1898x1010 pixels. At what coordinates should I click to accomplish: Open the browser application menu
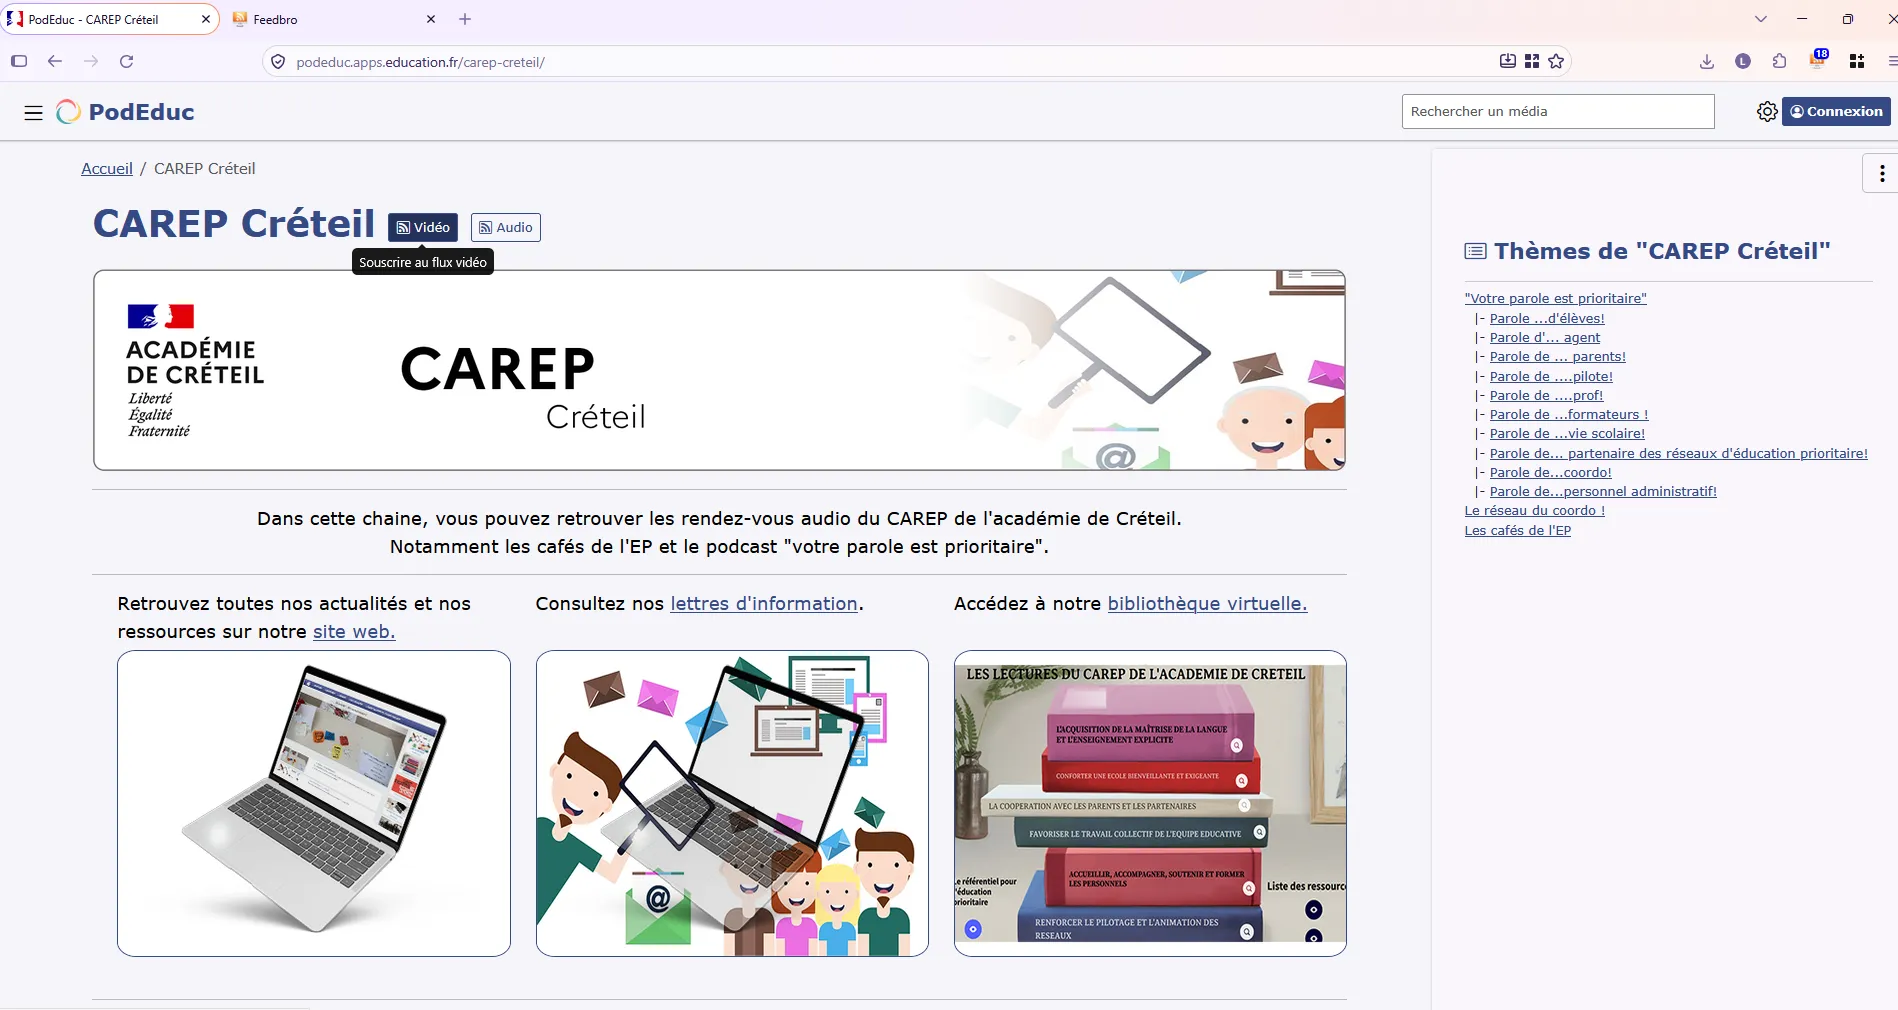pos(1892,62)
